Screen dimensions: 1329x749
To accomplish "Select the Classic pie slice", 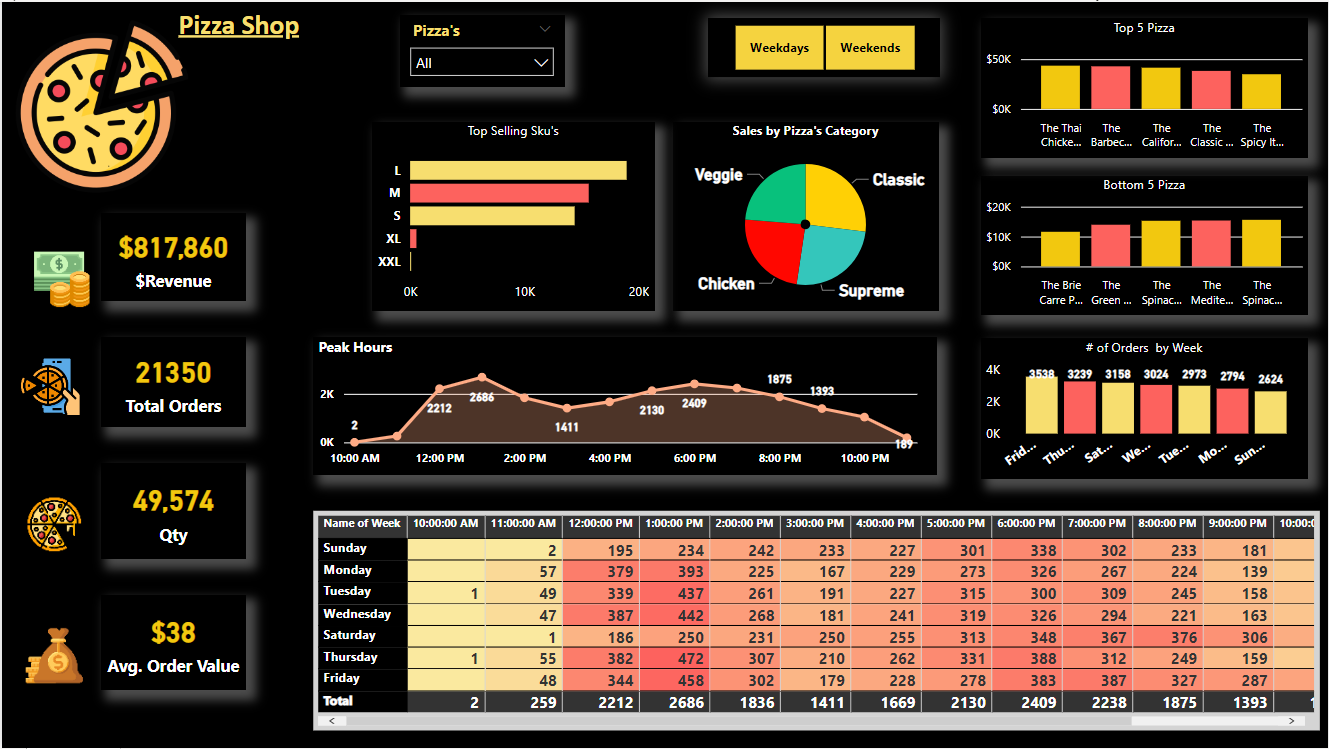I will coord(832,195).
